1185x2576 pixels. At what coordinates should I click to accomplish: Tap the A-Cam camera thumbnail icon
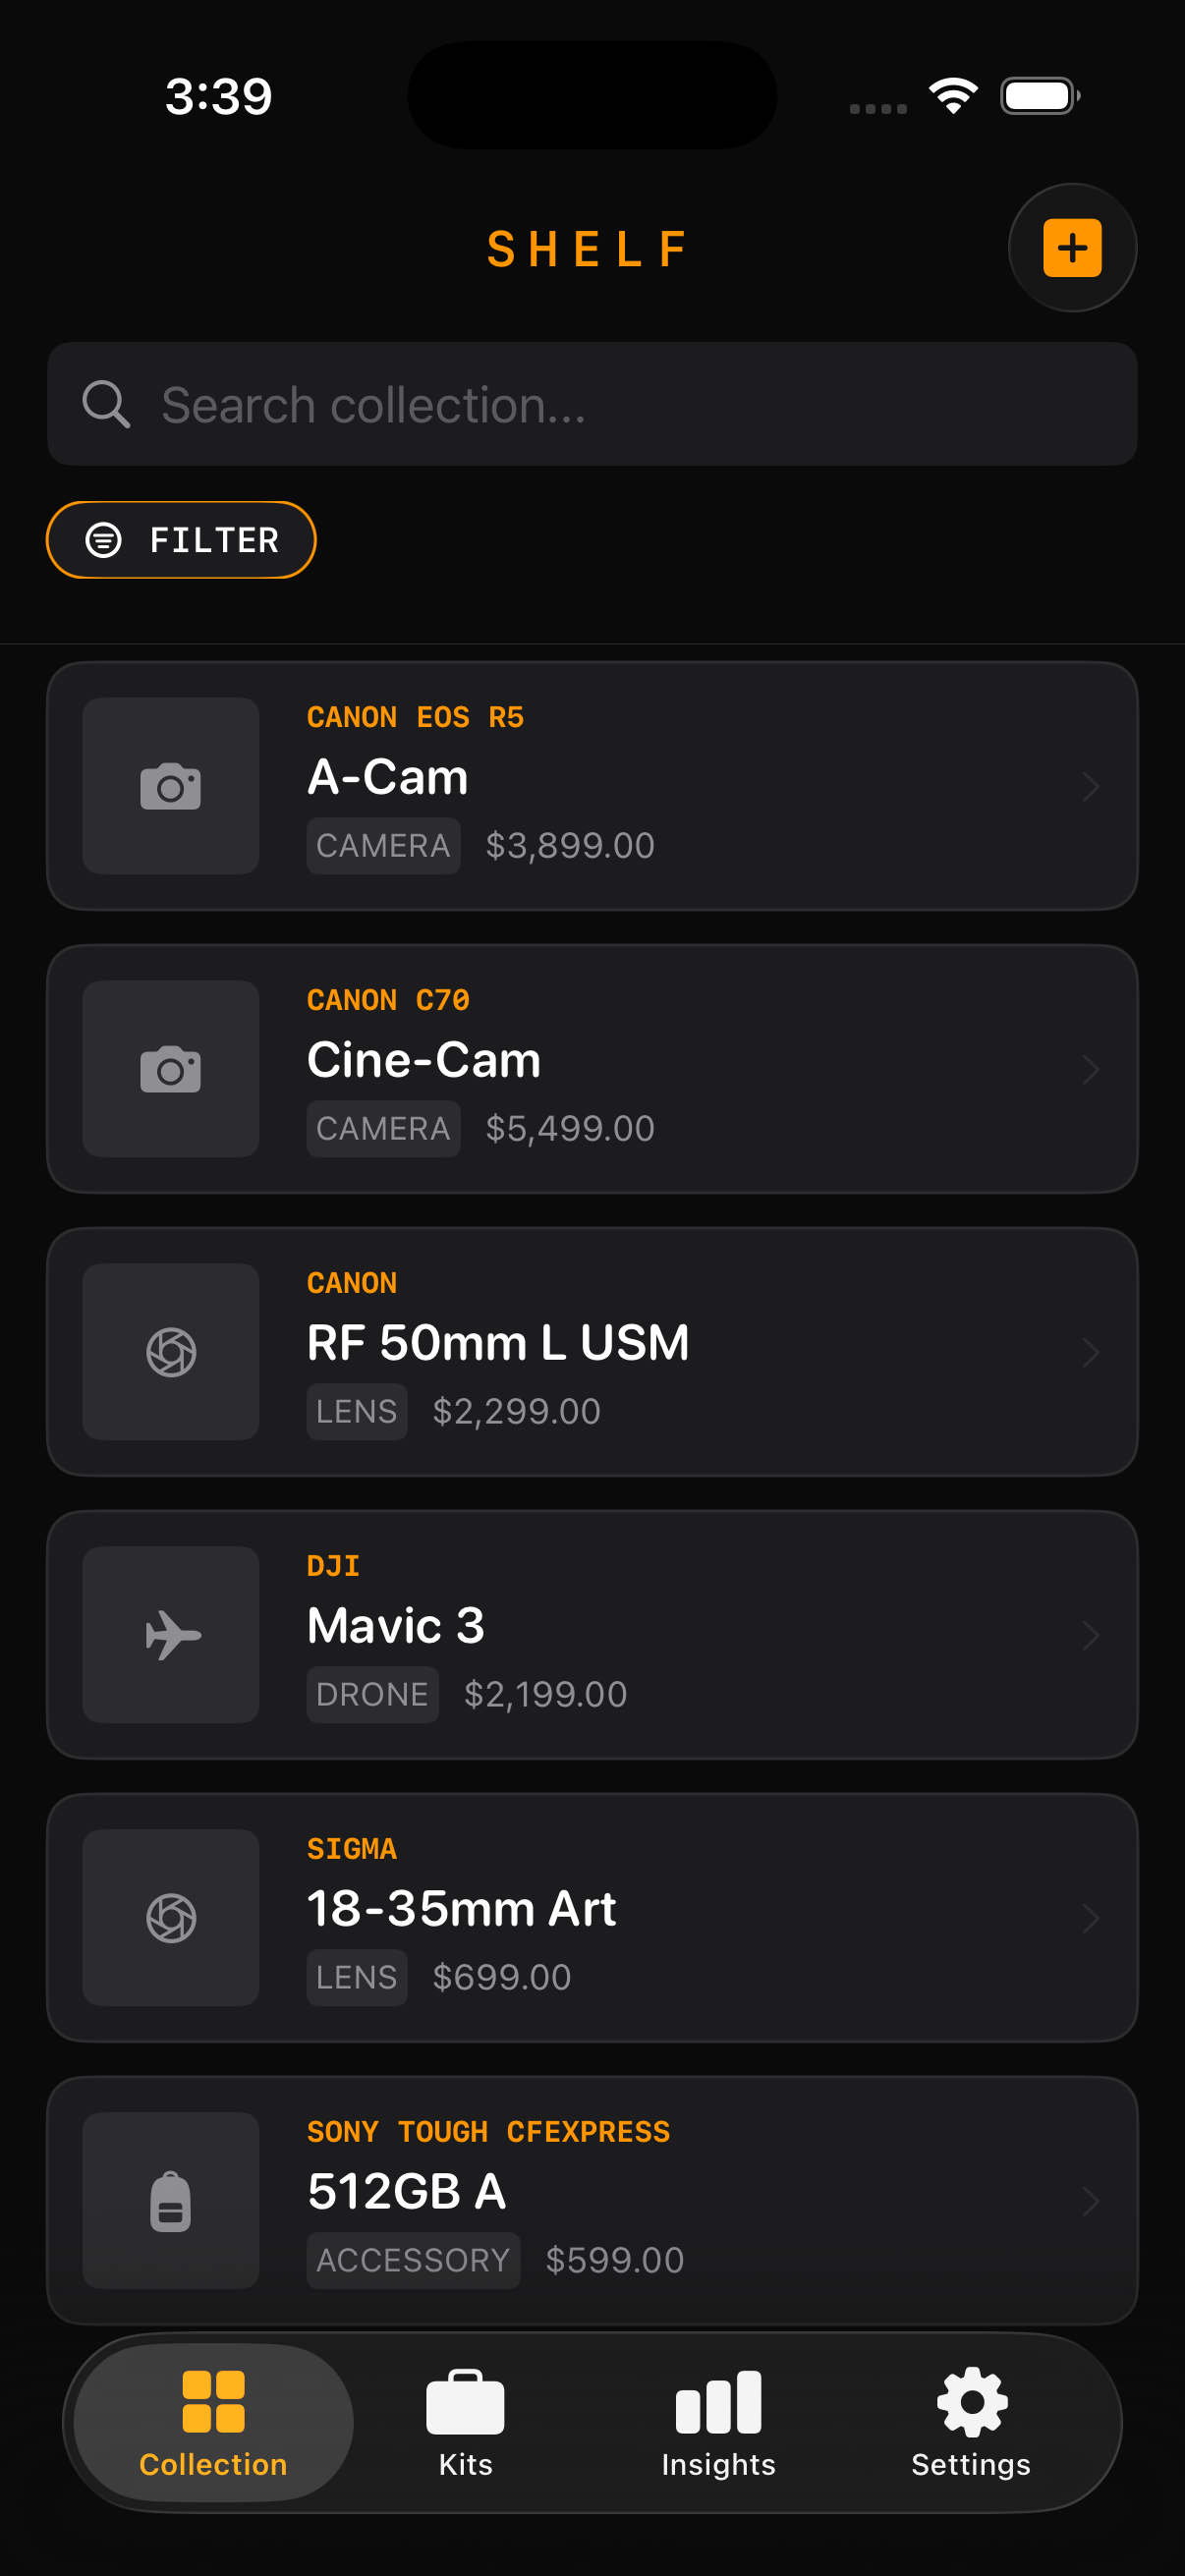[x=171, y=786]
